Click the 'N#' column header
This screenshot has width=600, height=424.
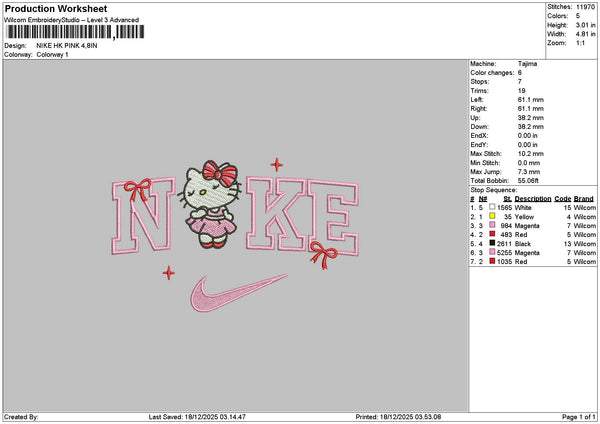483,199
